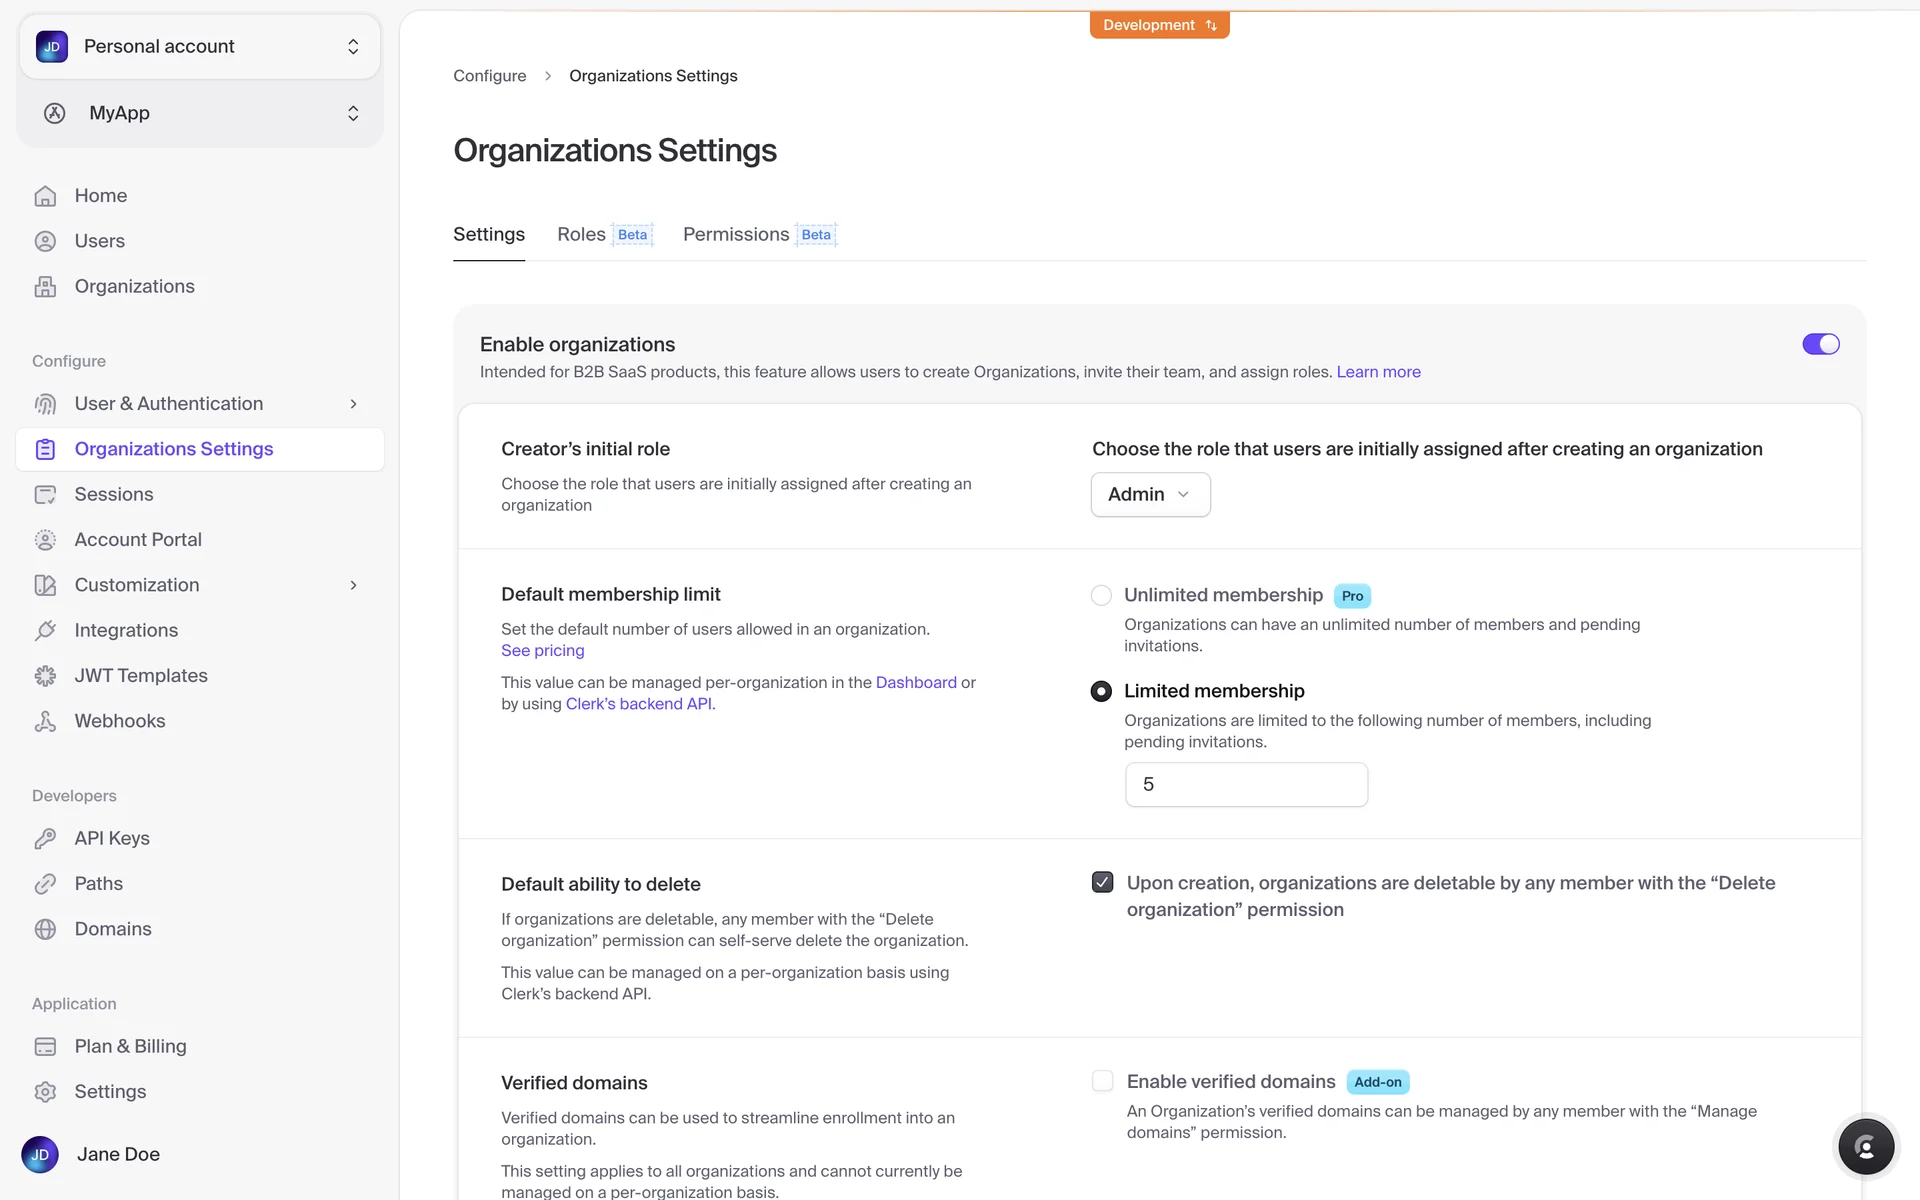1920x1200 pixels.
Task: Click the Home icon in sidebar
Action: click(x=45, y=196)
